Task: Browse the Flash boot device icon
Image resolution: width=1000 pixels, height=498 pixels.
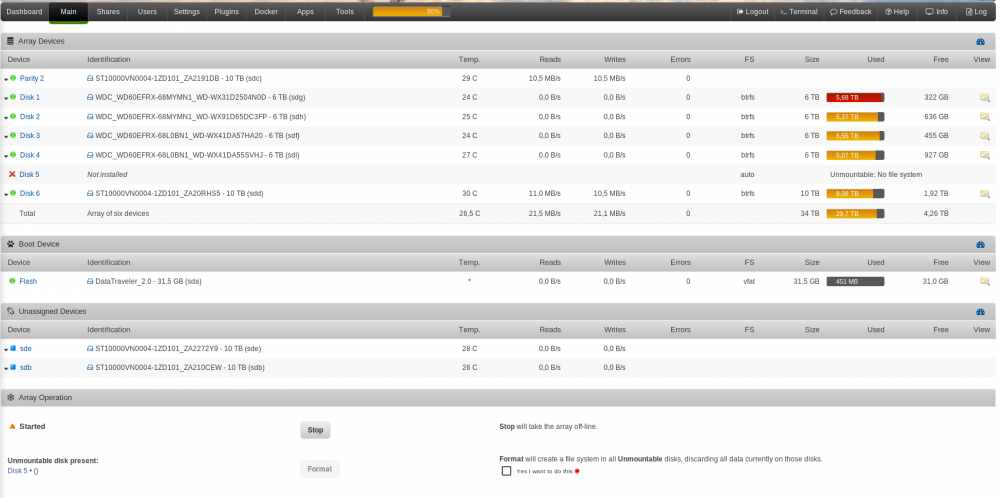Action: tap(985, 281)
